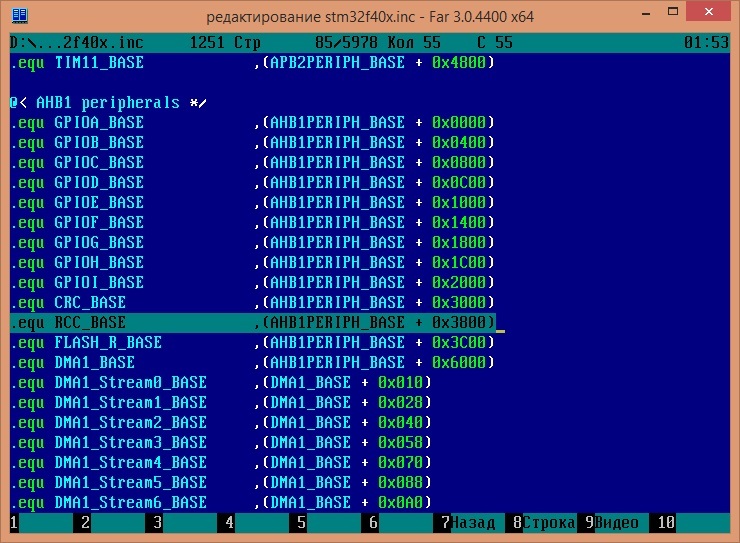740x543 pixels.
Task: Place cursor on GPIOE_BASE
Action: coord(99,202)
